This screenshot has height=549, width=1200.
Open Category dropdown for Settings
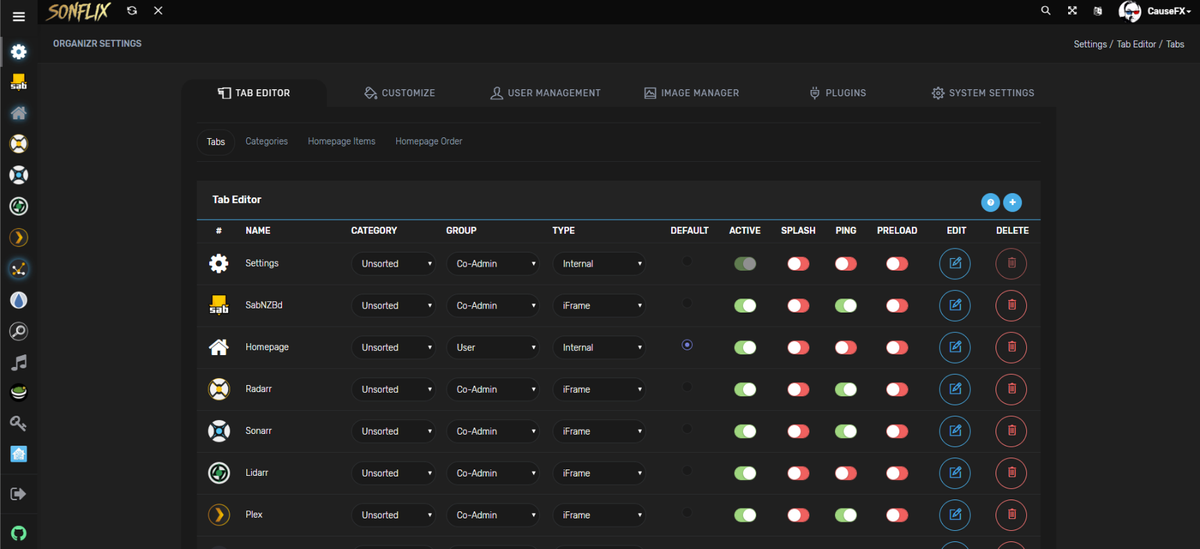point(393,264)
